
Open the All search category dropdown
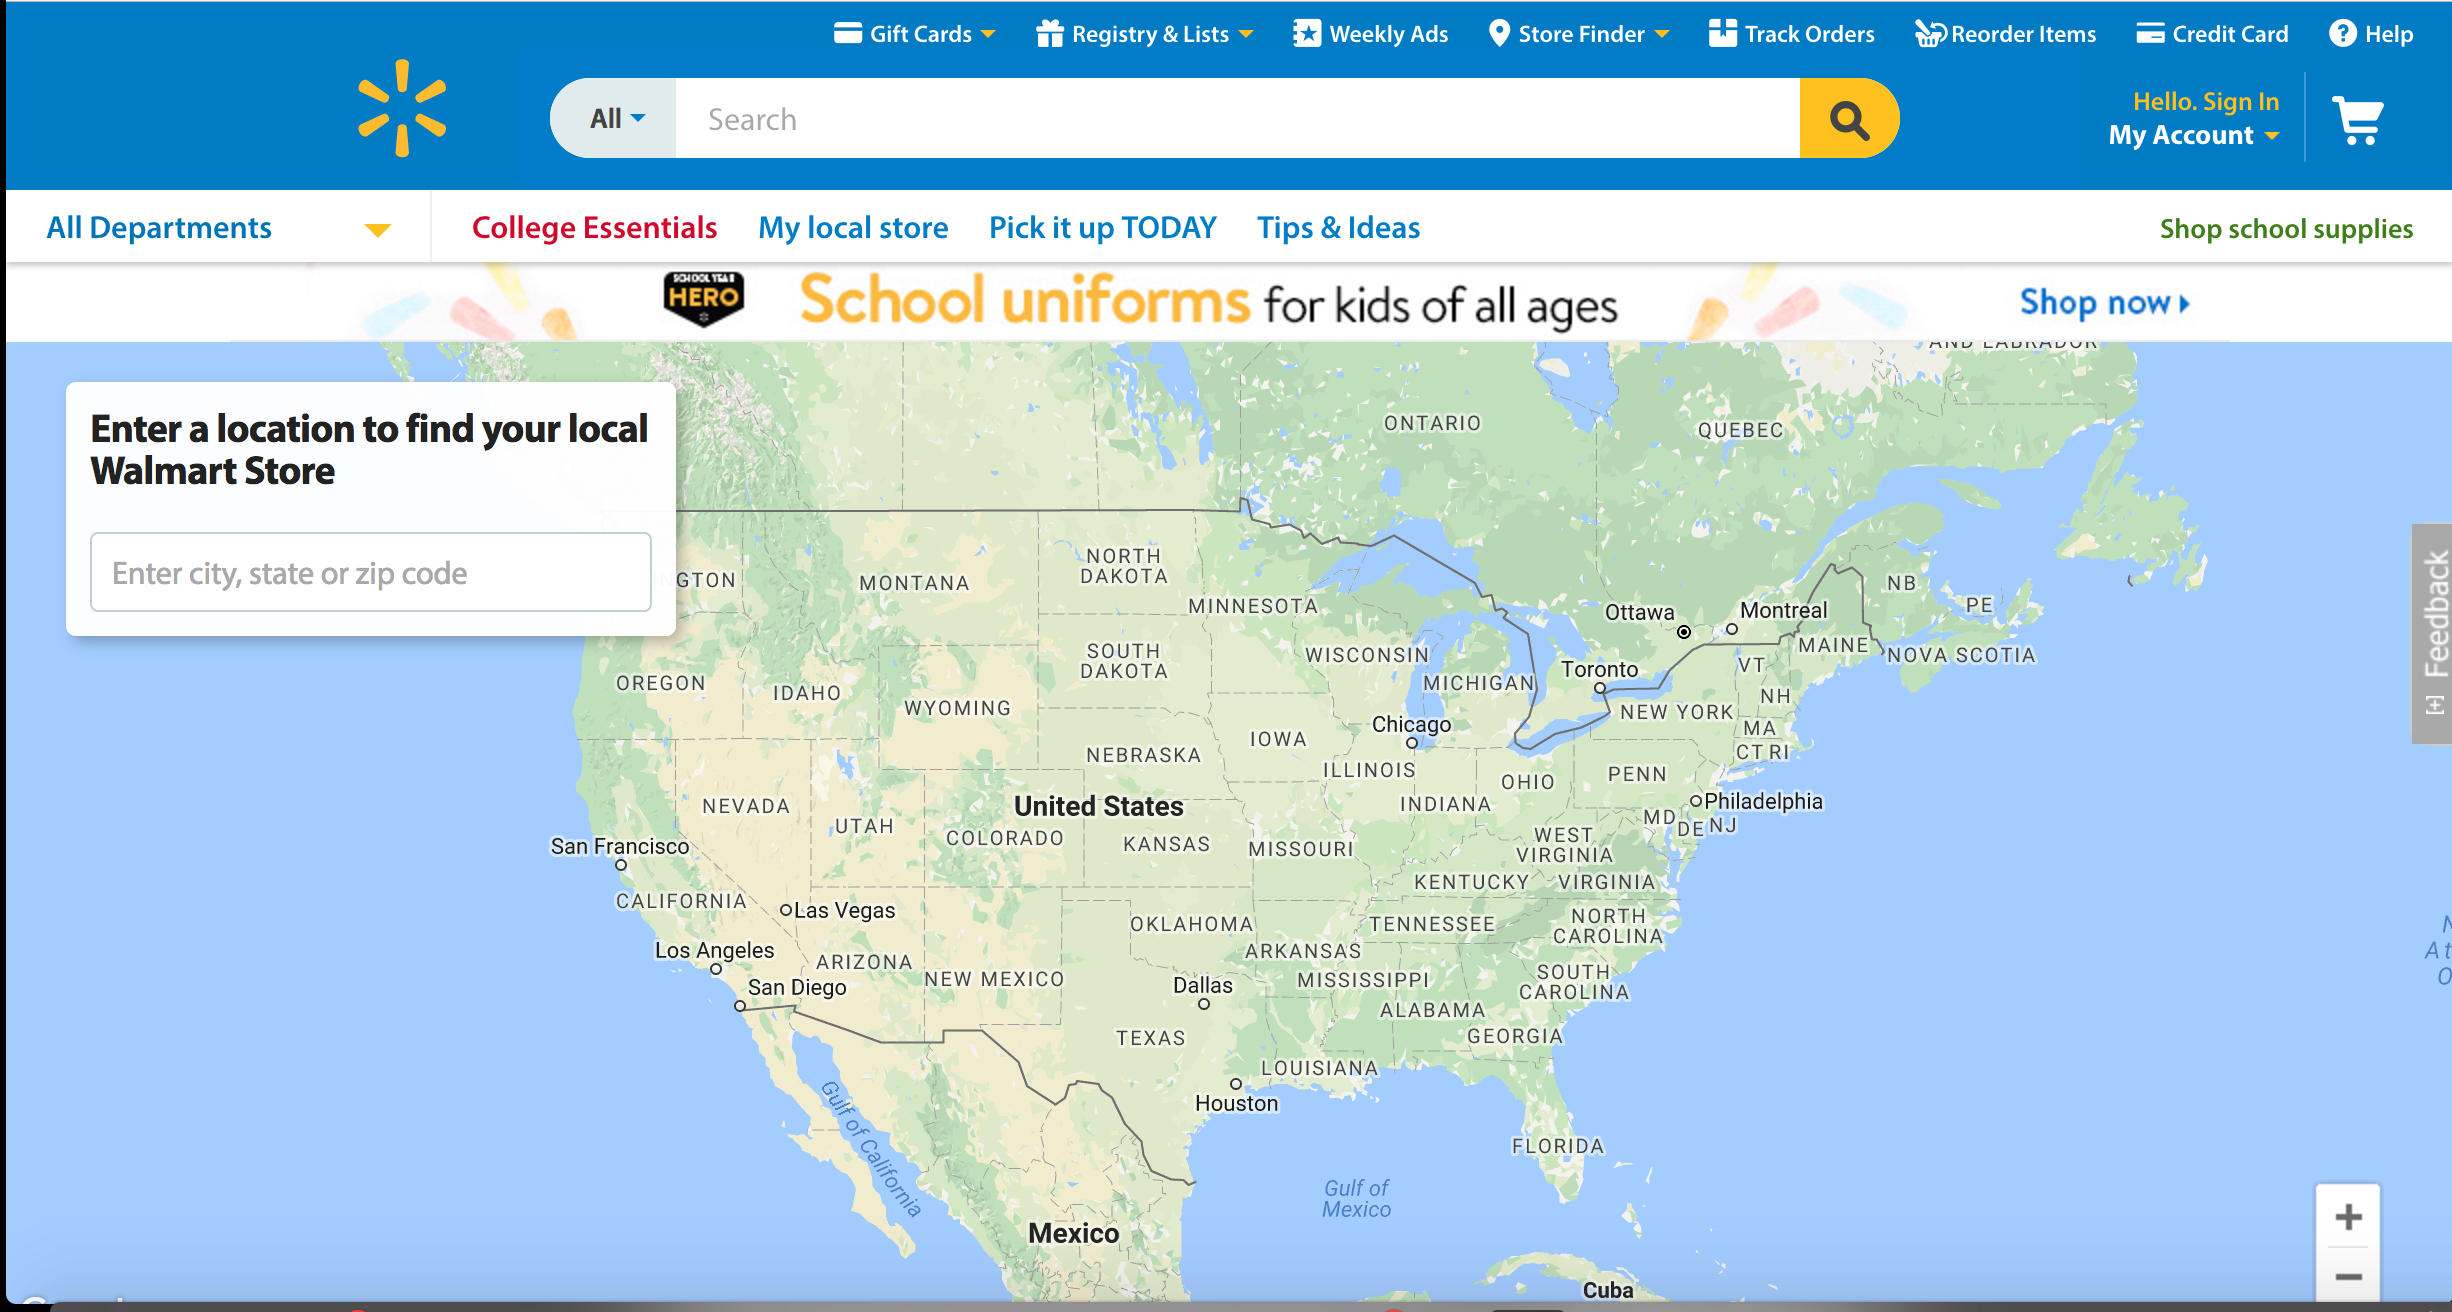pyautogui.click(x=614, y=118)
